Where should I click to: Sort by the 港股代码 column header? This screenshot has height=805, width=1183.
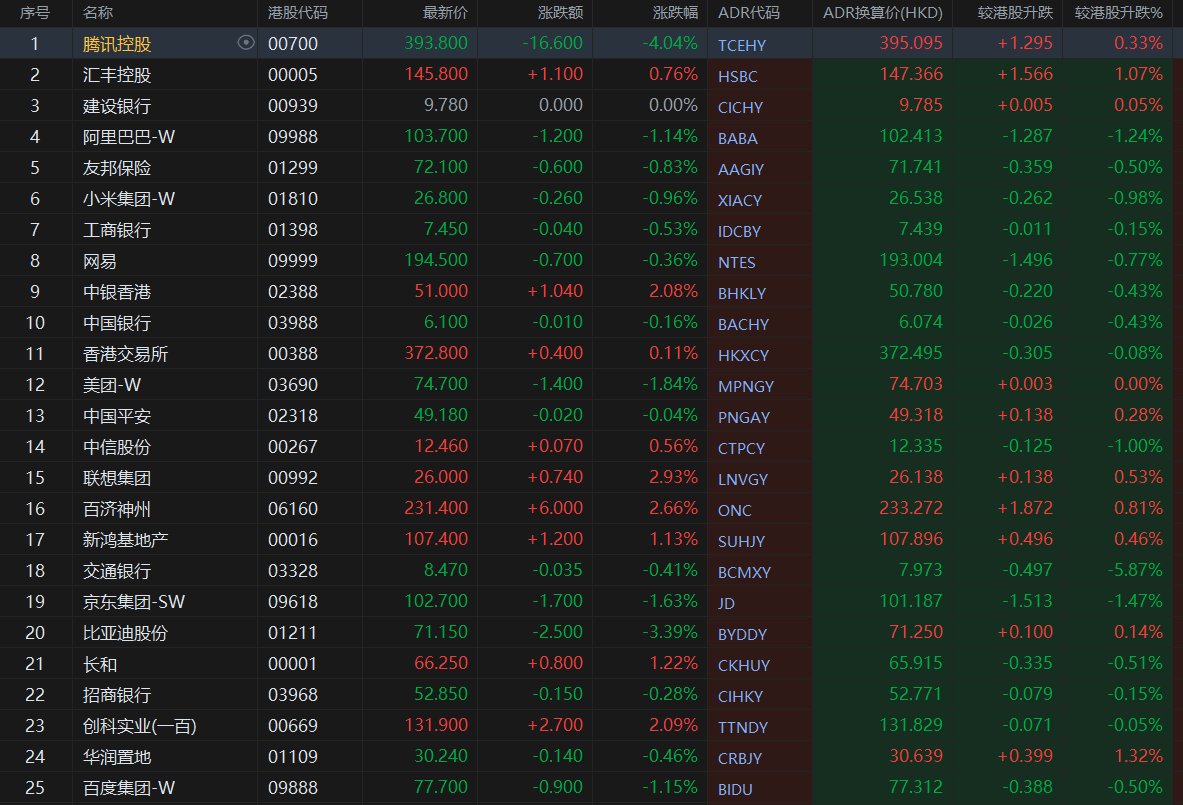pyautogui.click(x=298, y=13)
